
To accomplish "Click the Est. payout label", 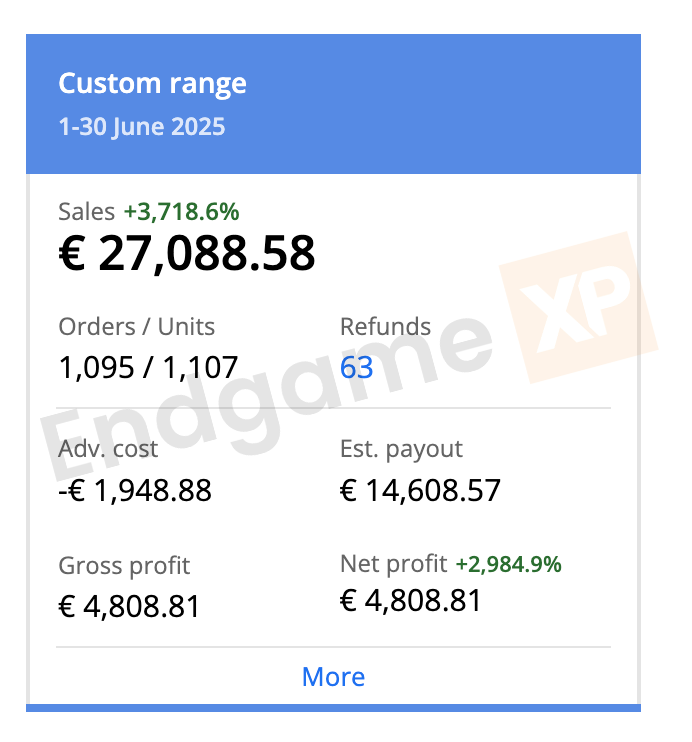I will 401,449.
